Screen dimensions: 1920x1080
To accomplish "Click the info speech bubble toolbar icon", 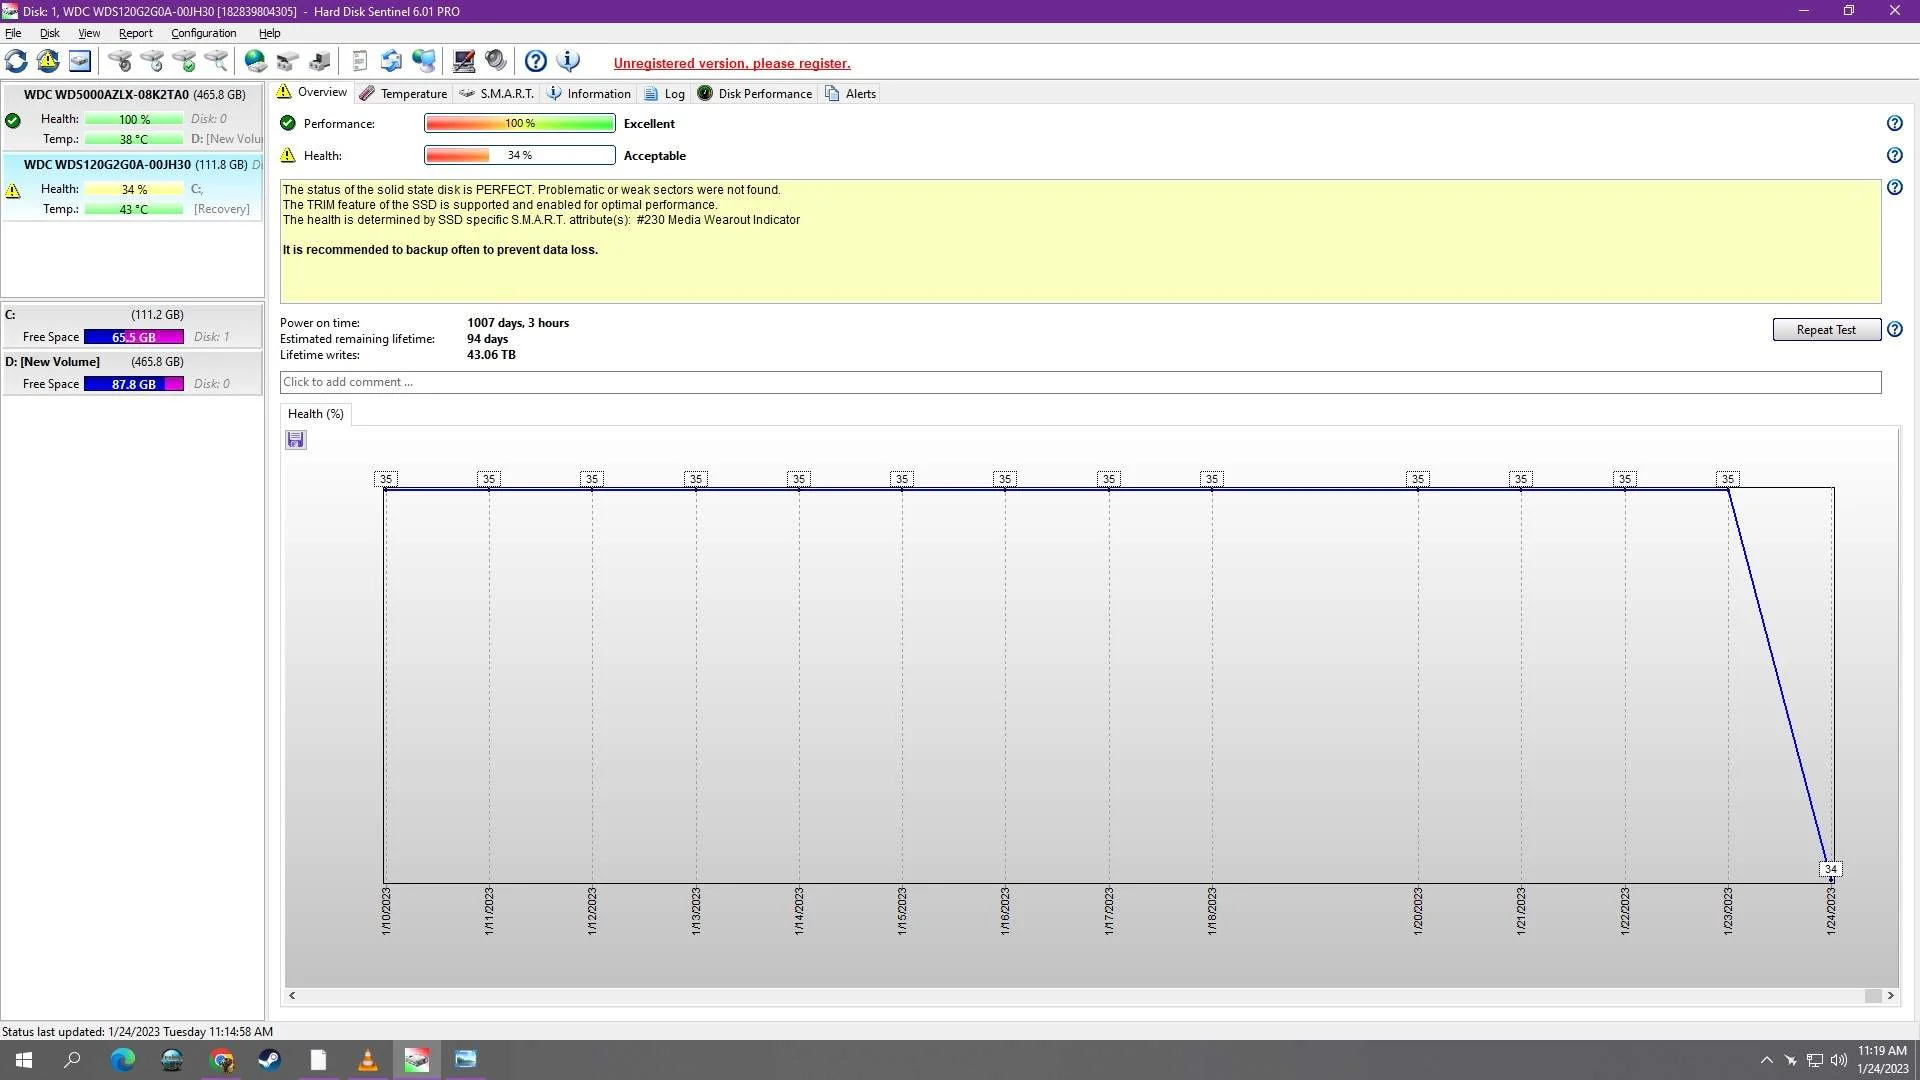I will click(568, 62).
